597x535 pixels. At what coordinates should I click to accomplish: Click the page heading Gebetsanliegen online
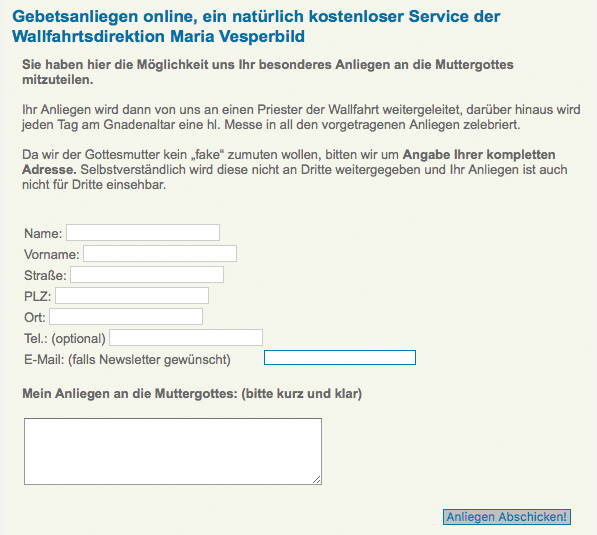tap(256, 27)
